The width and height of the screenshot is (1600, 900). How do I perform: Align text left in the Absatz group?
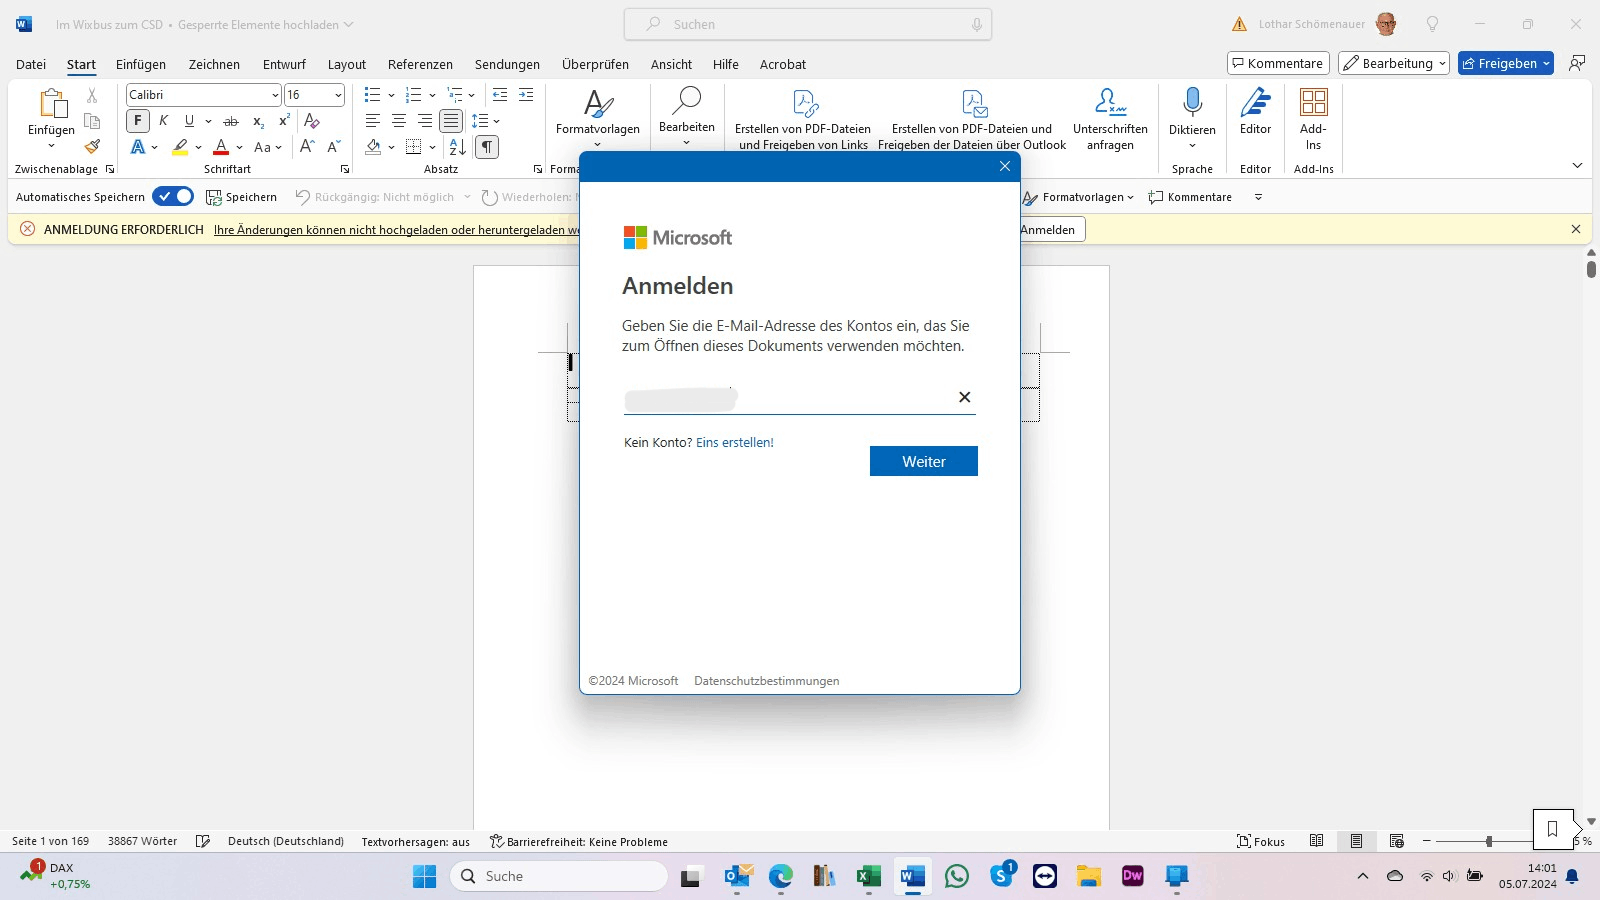[x=373, y=121]
